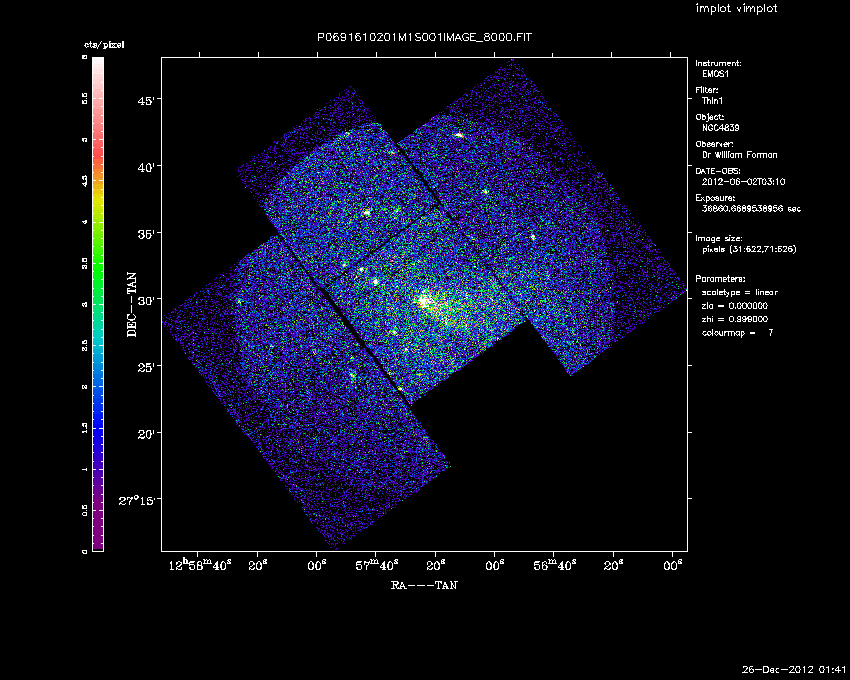
Task: Click the 'Filter:' heading
Action: click(x=707, y=90)
